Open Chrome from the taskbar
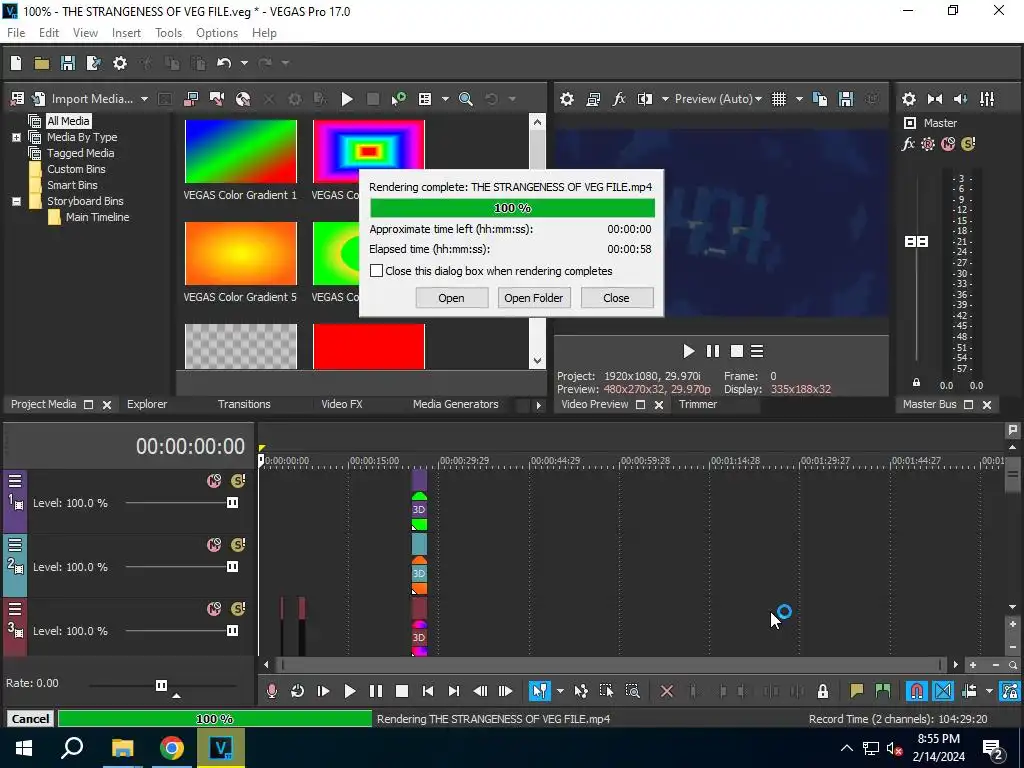 click(x=172, y=748)
